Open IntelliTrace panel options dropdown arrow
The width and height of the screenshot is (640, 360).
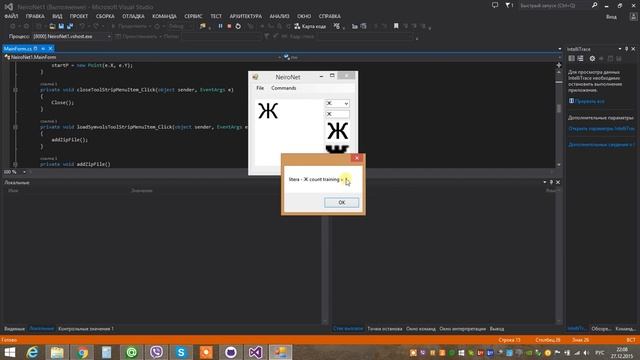(620, 49)
